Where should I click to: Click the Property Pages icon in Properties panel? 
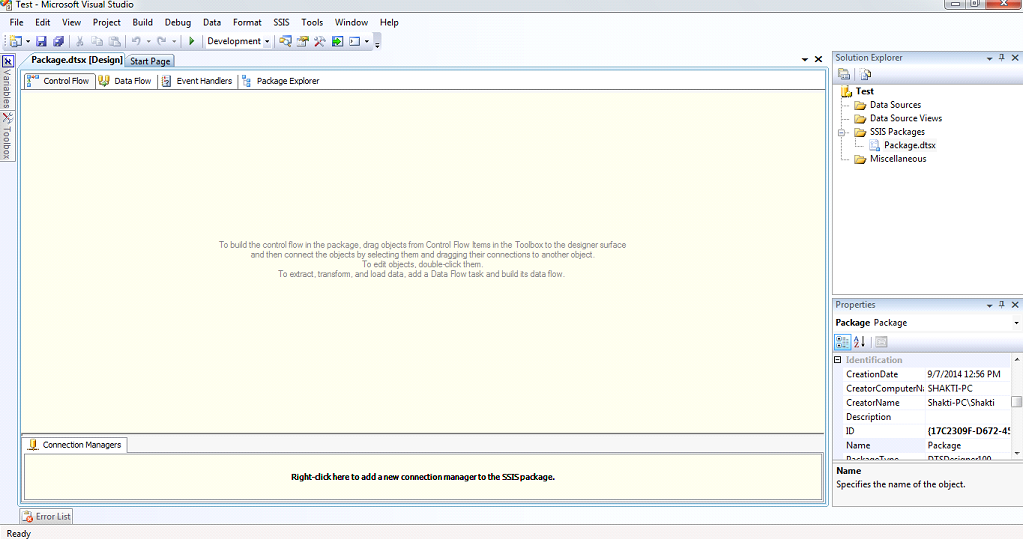(882, 341)
